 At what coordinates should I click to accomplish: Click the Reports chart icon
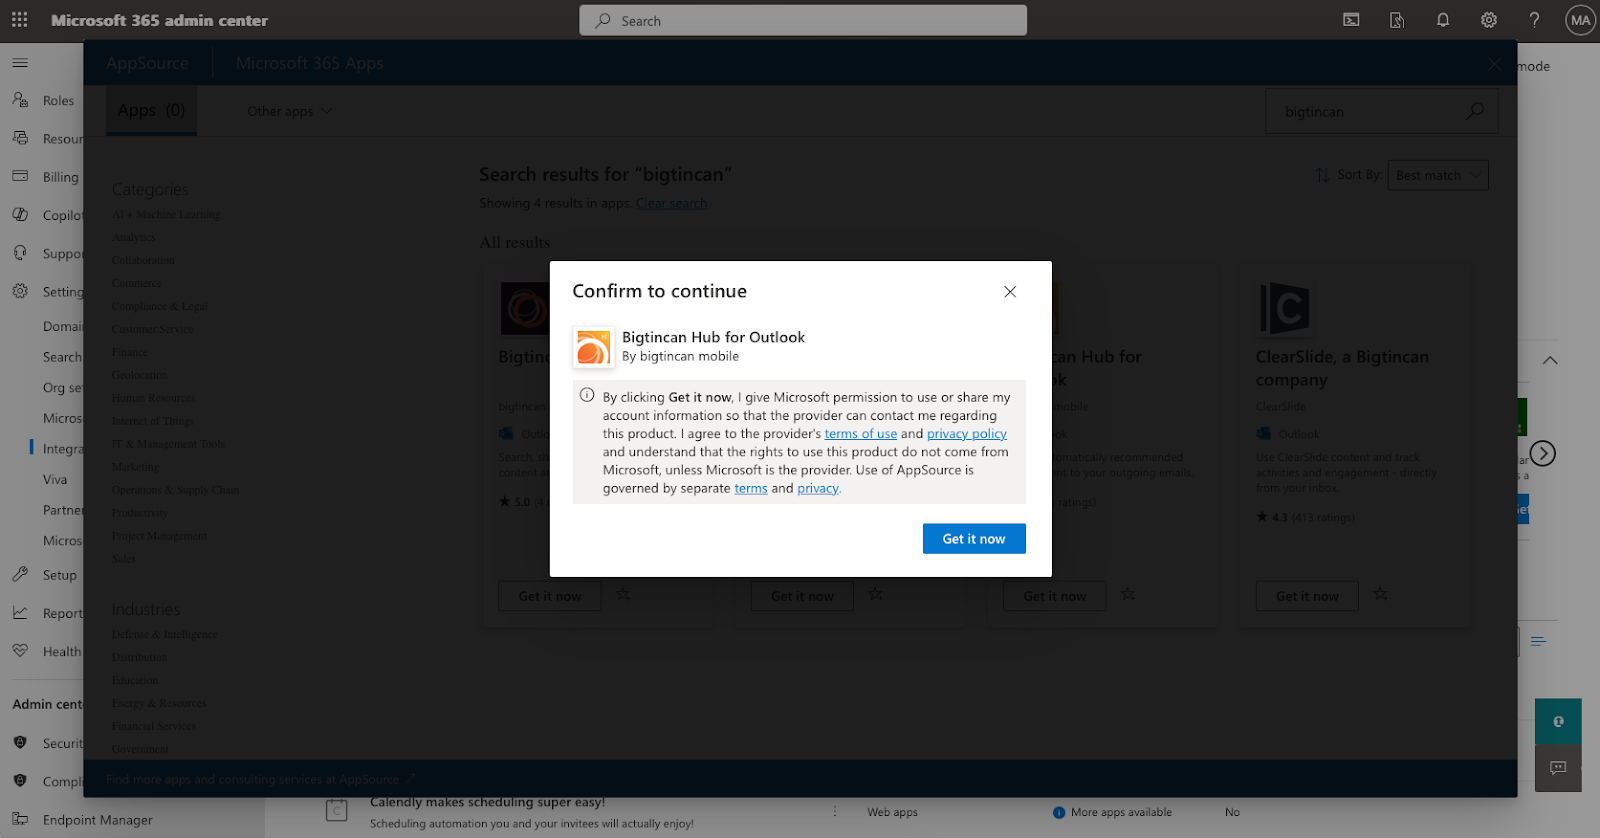click(x=20, y=613)
